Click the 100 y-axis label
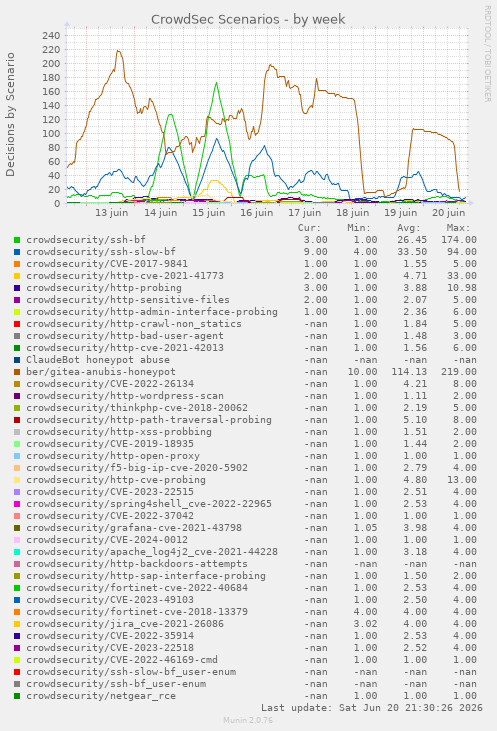 click(x=51, y=134)
